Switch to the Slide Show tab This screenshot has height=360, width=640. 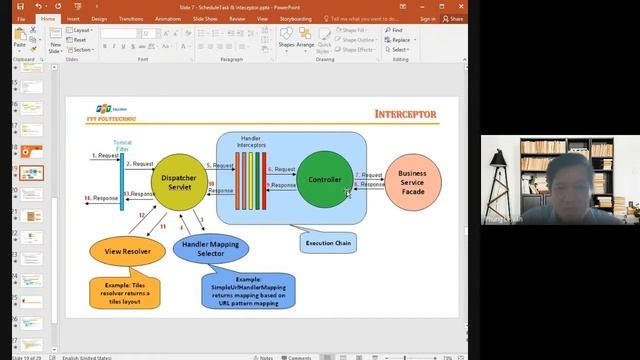pyautogui.click(x=205, y=19)
